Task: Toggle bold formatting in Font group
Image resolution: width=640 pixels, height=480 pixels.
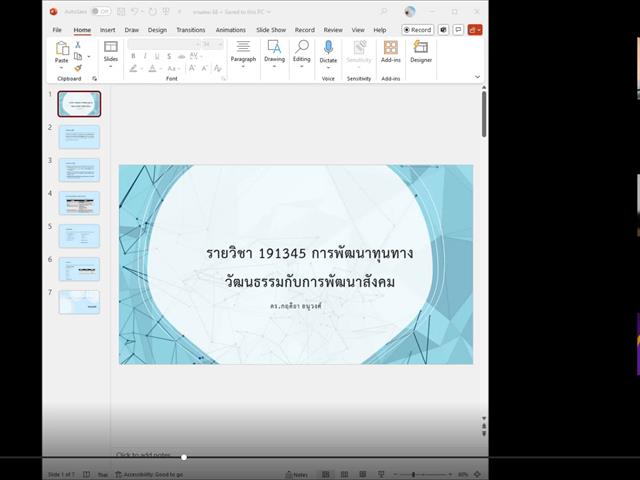Action: (133, 56)
